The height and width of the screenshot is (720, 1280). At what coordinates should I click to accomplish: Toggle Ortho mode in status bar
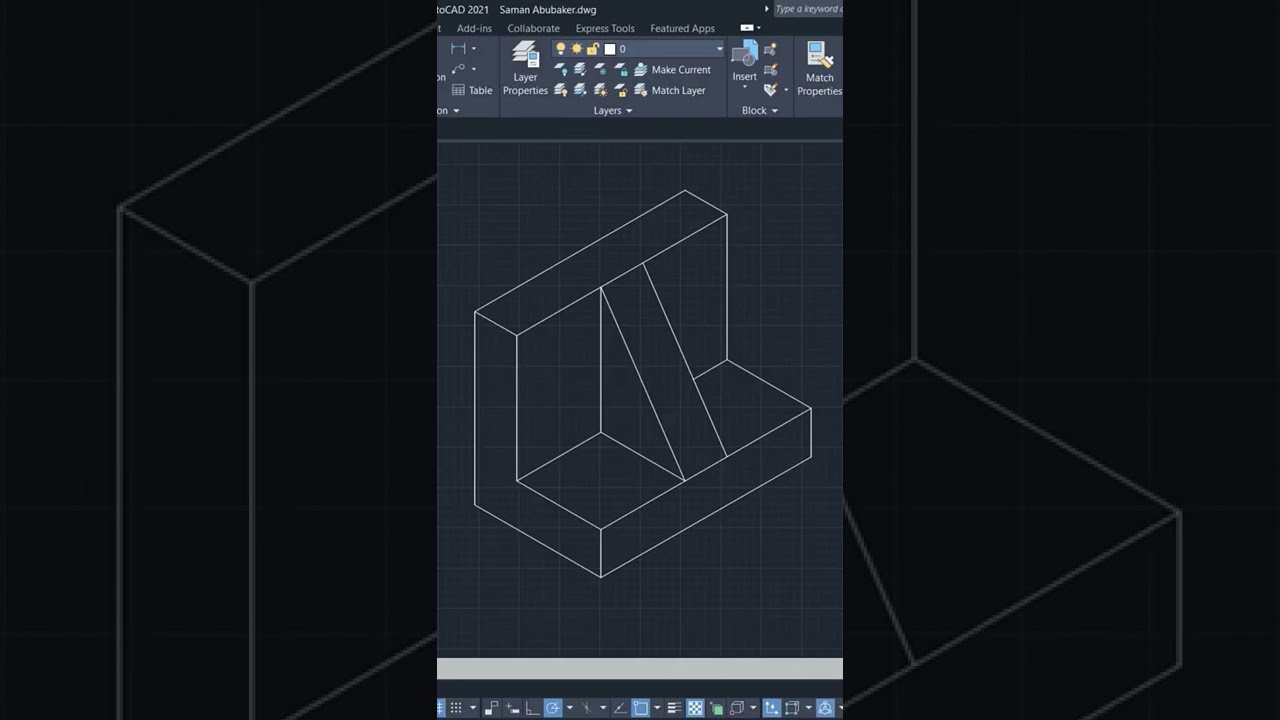point(532,708)
